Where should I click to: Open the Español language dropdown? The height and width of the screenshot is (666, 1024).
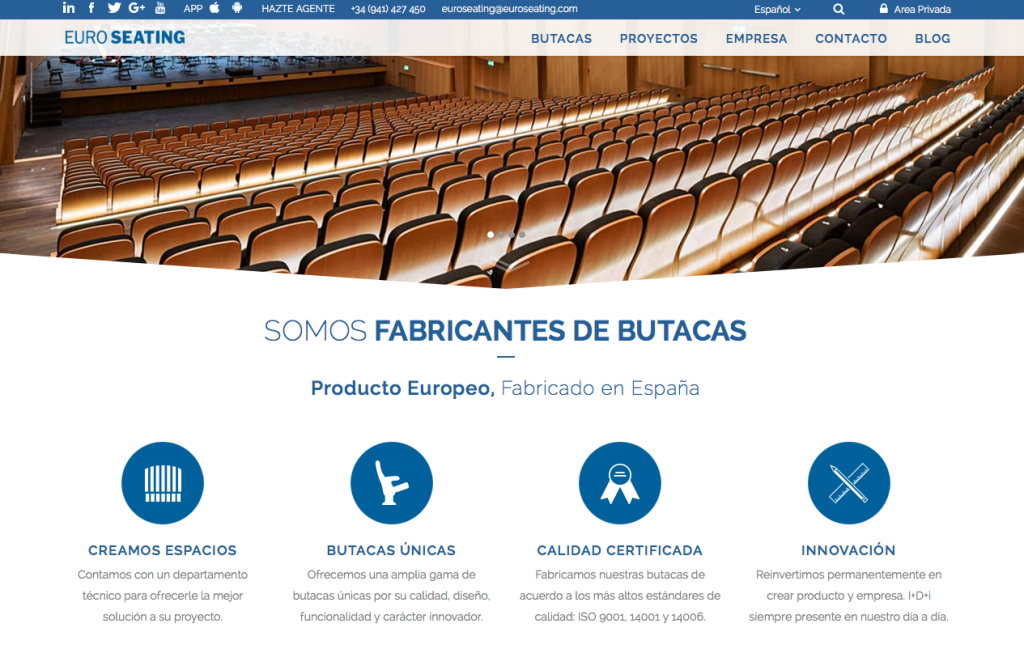click(774, 9)
